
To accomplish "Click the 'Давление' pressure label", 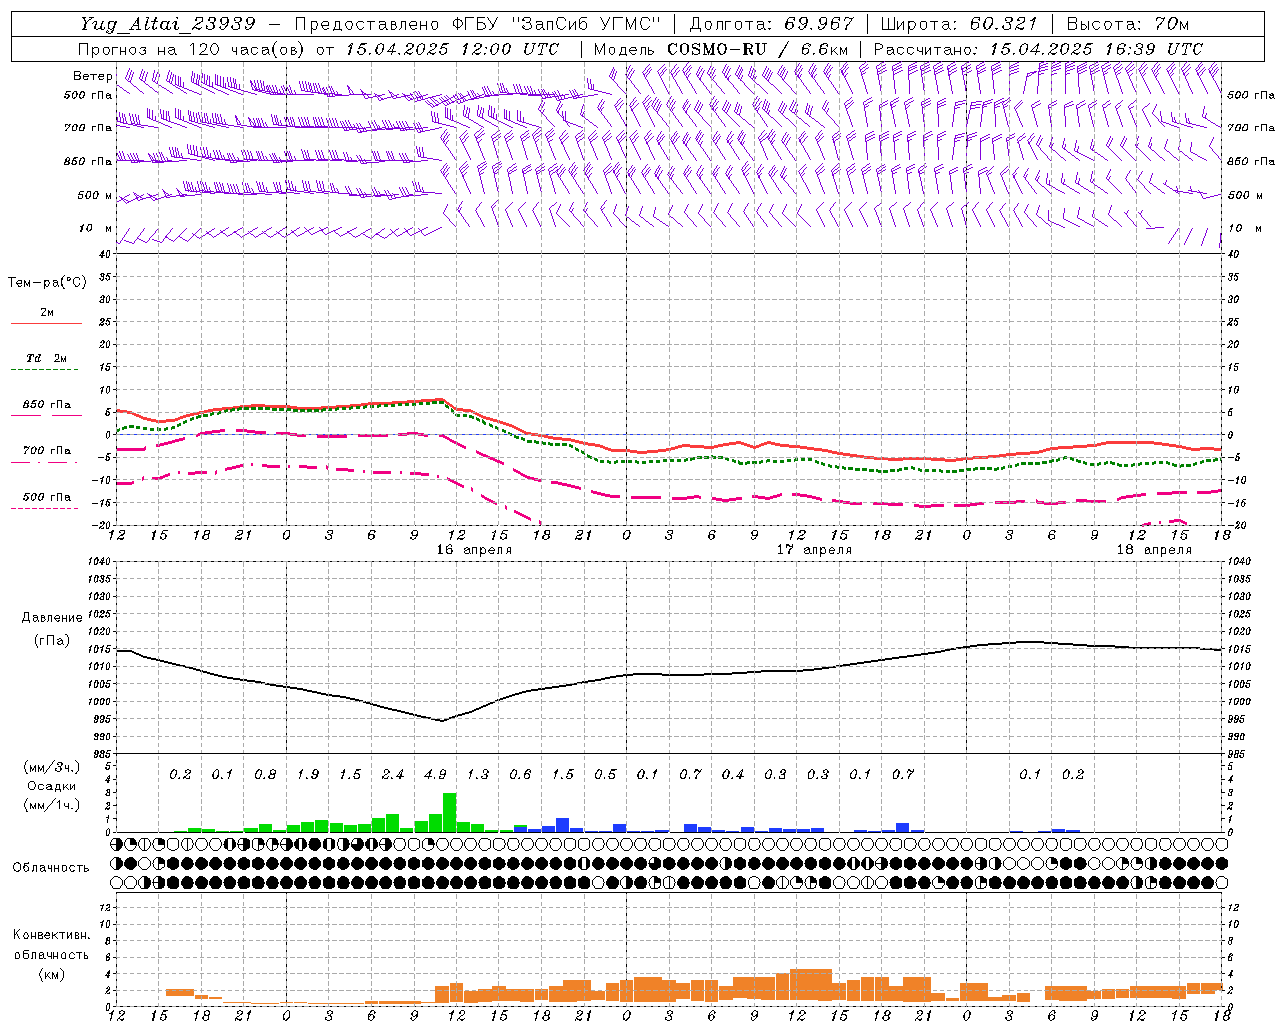I will pos(51,618).
